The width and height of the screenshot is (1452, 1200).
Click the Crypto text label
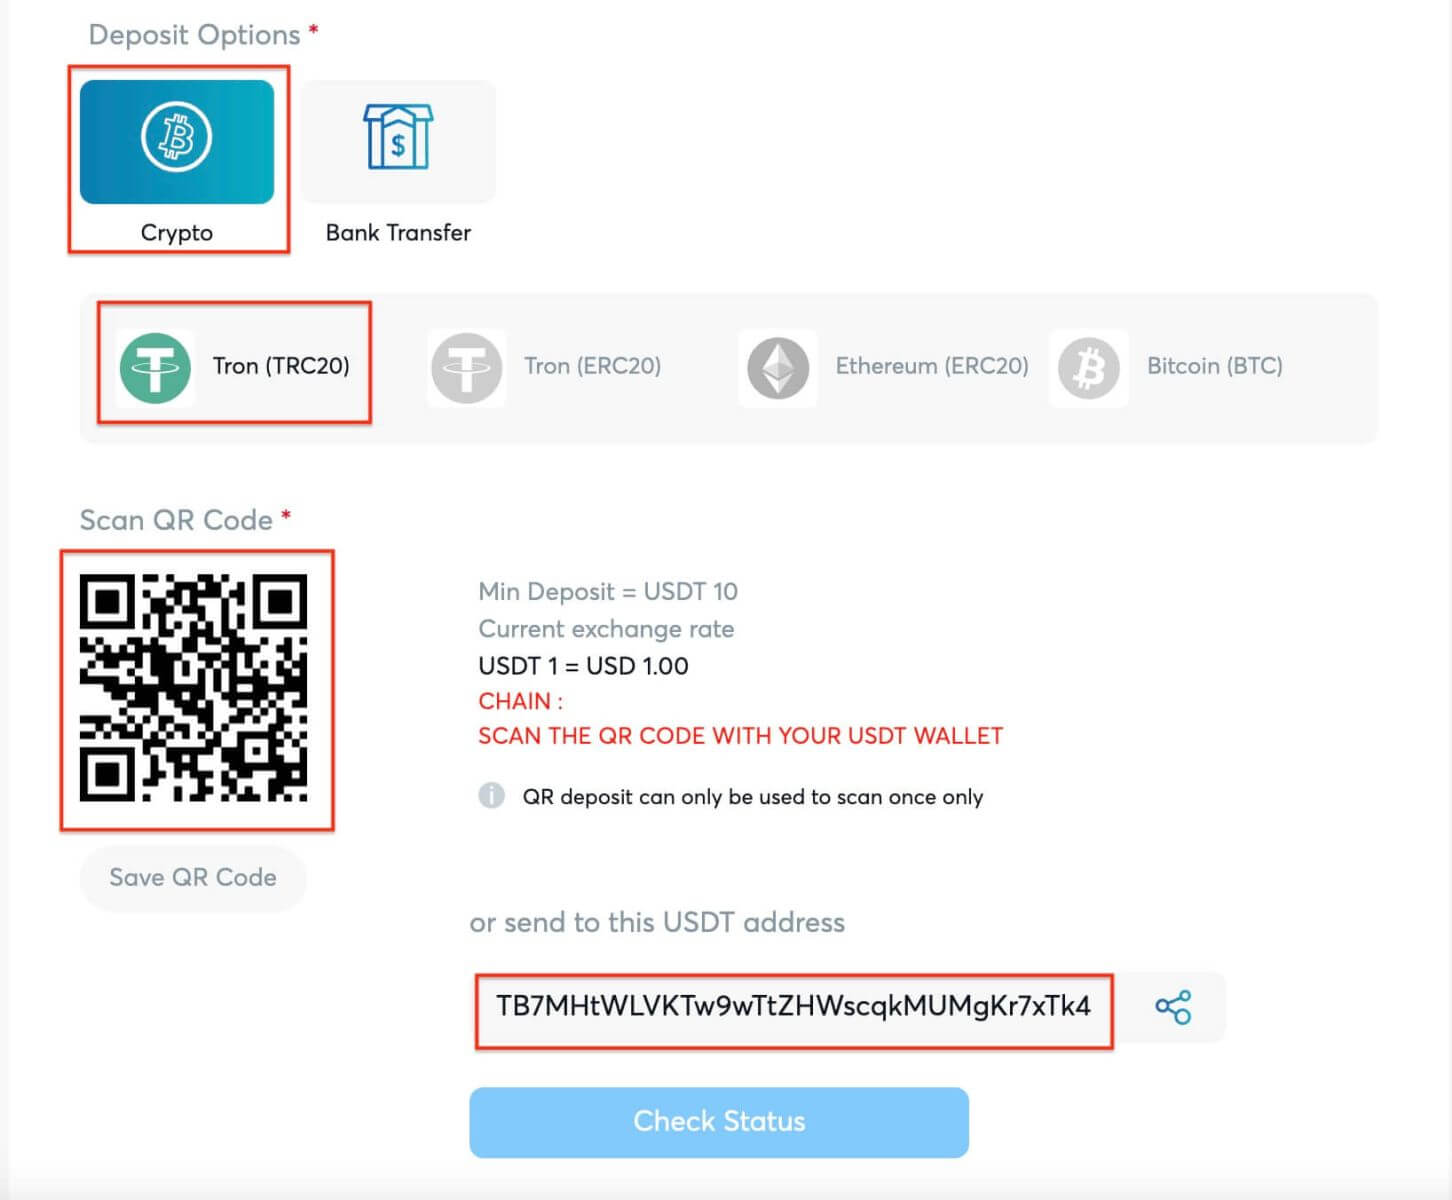point(177,233)
